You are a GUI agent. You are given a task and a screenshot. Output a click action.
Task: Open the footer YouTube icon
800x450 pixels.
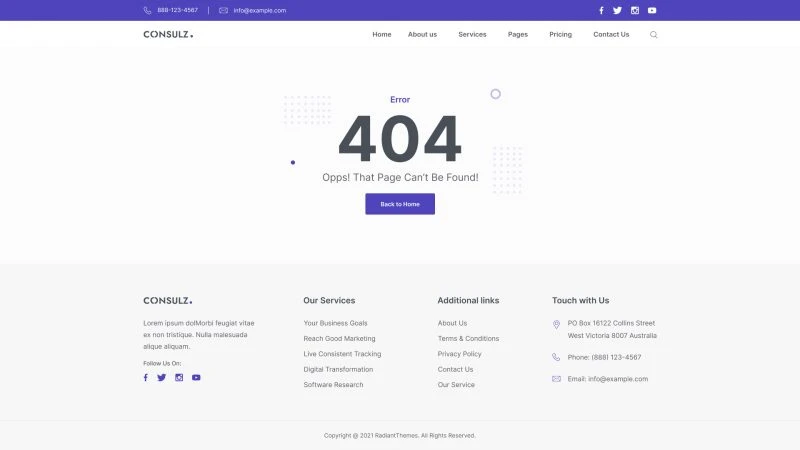[x=196, y=377]
